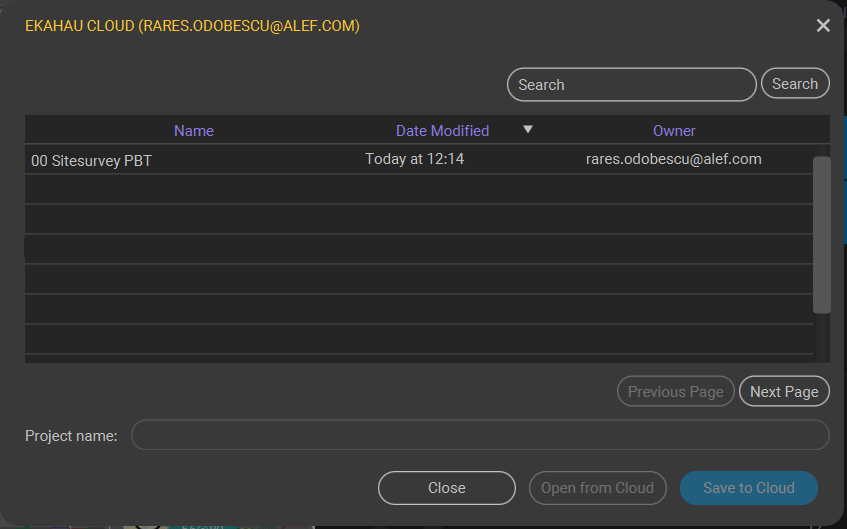Click the rares.odobescu@alef.com owner cell
Viewport: 847px width, 529px height.
(674, 159)
